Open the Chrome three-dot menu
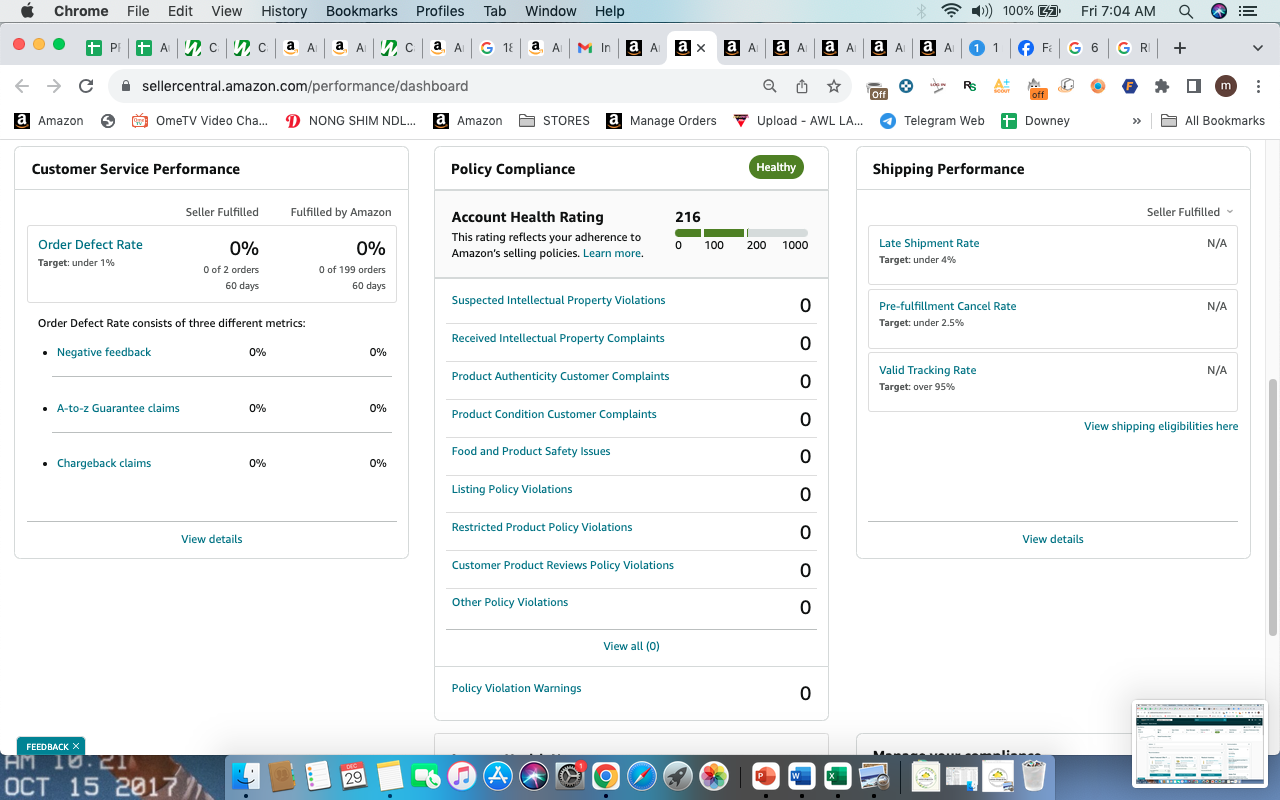This screenshot has height=800, width=1280. pos(1257,86)
